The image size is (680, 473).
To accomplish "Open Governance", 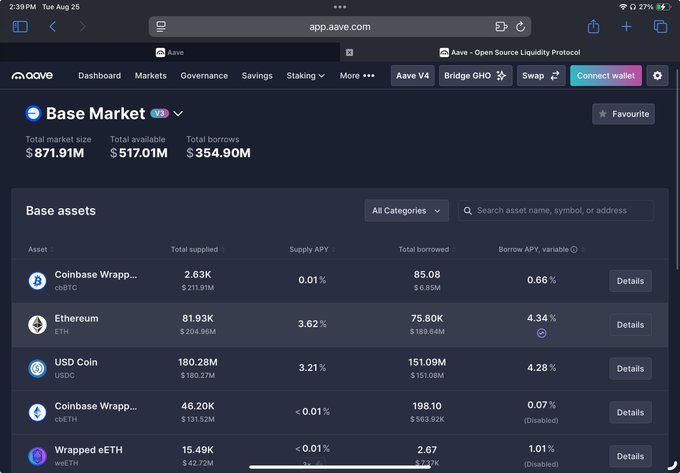I will pyautogui.click(x=204, y=75).
